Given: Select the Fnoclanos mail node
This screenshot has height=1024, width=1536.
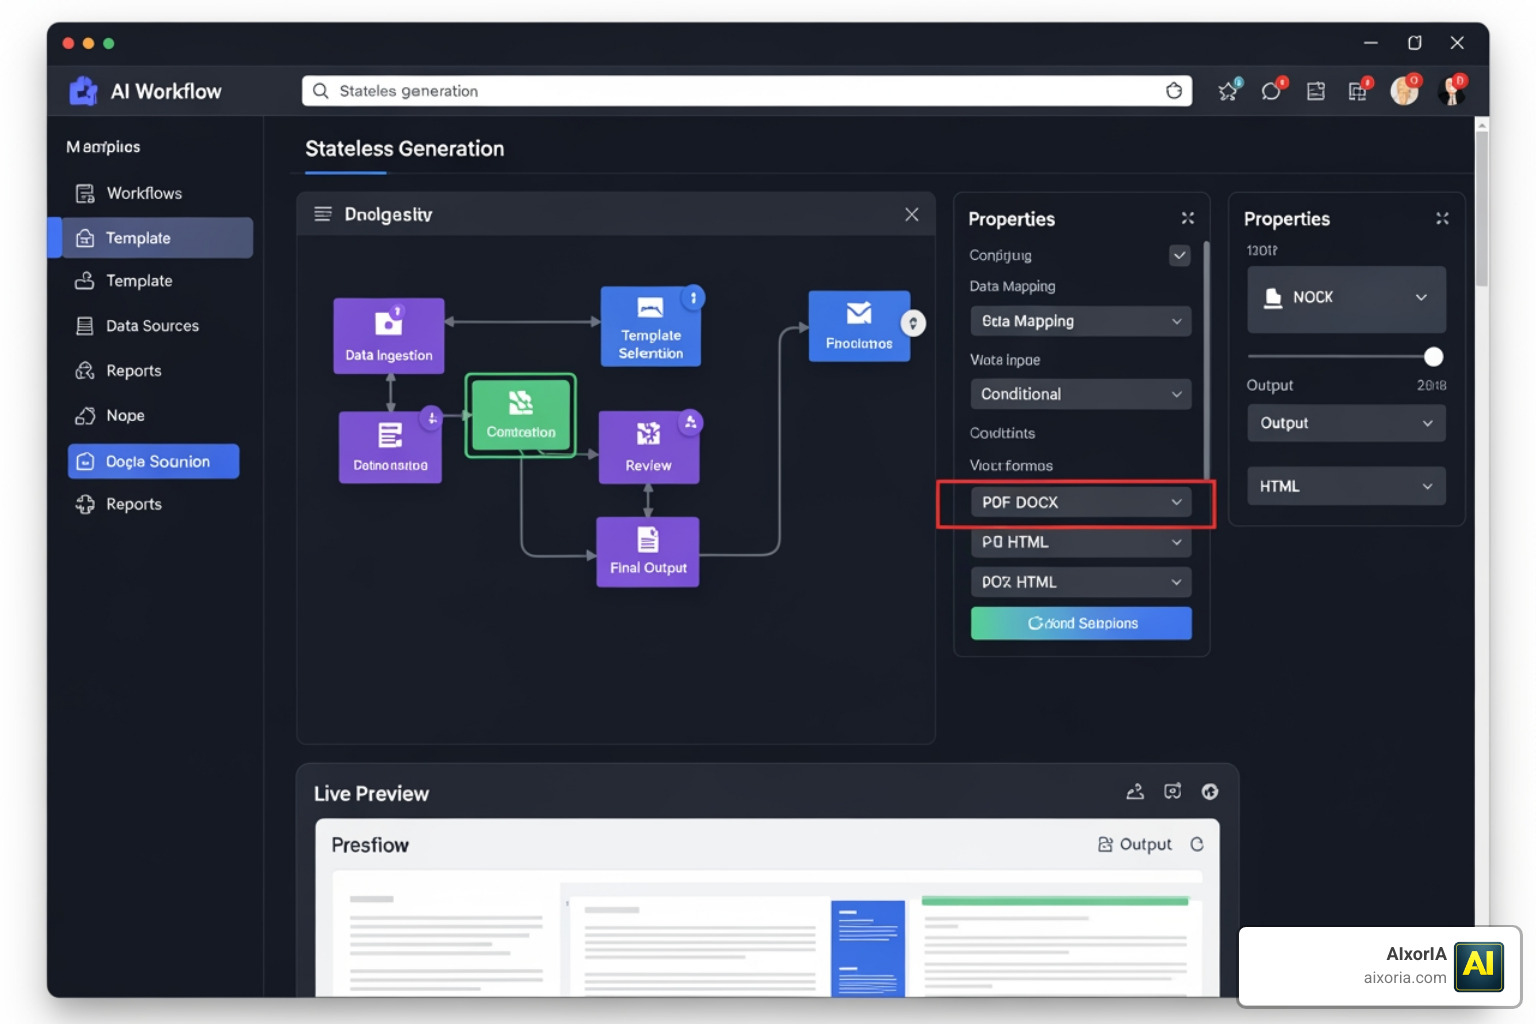Looking at the screenshot, I should click(x=859, y=326).
